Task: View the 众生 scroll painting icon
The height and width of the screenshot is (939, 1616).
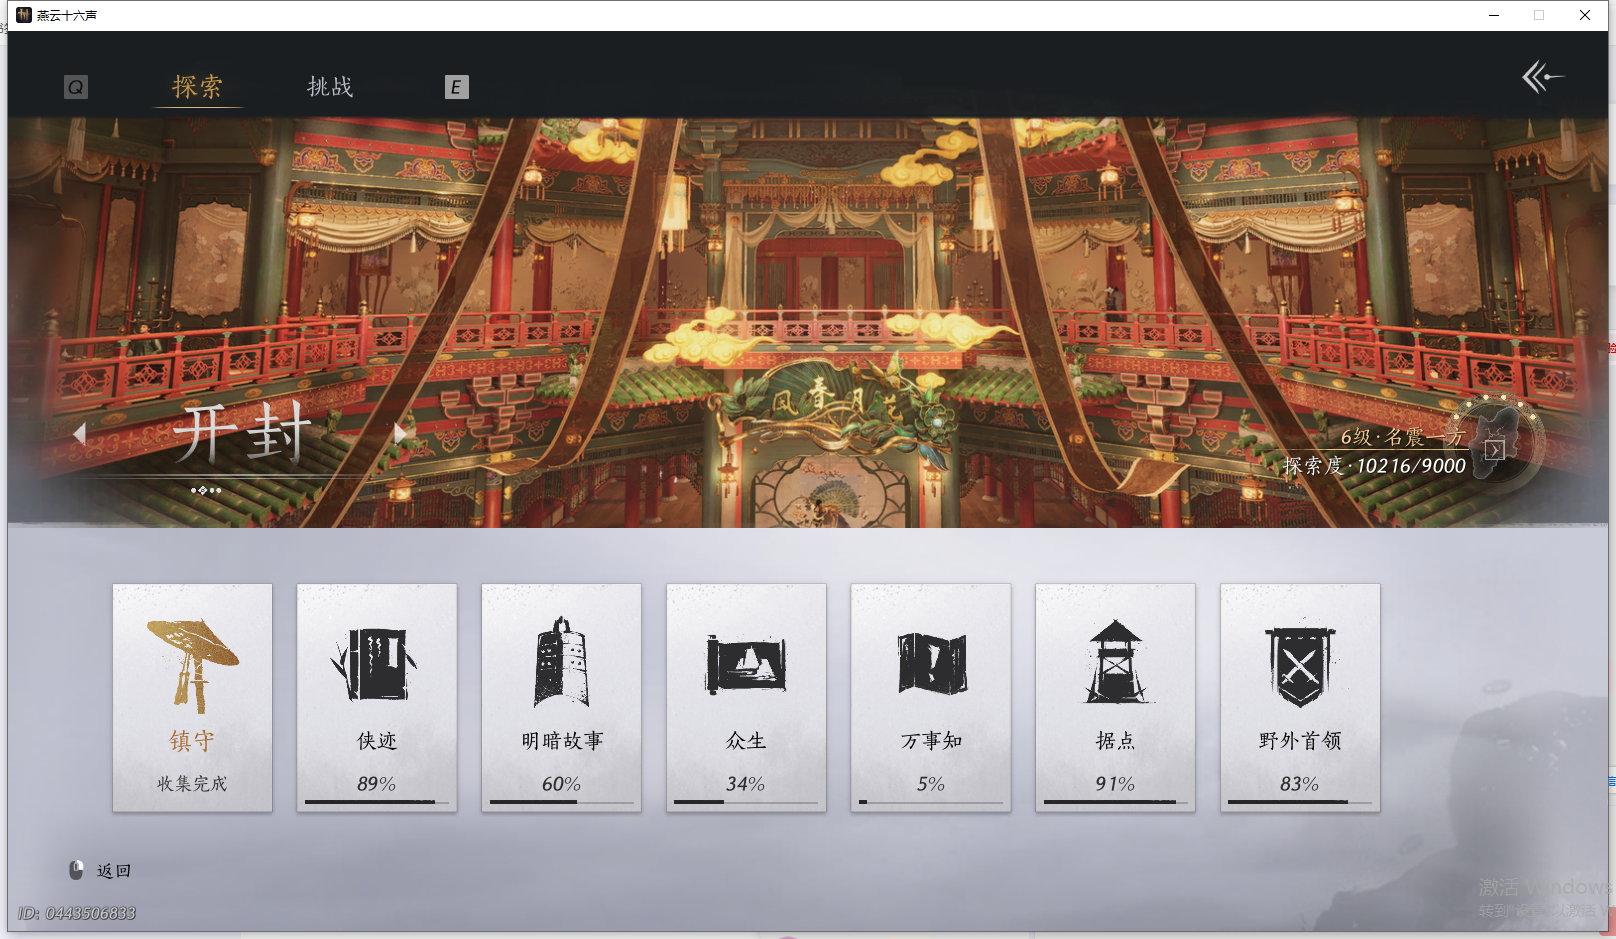Action: [745, 660]
